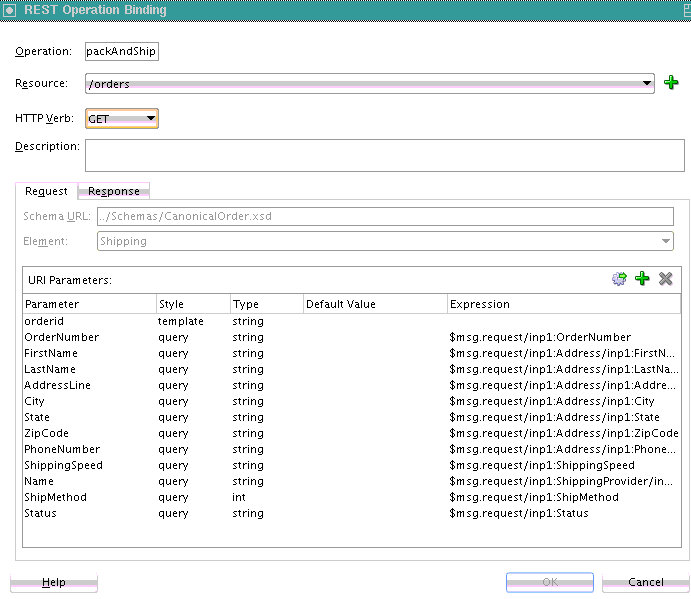This screenshot has height=599, width=691.
Task: Click the Expression column header
Action: pyautogui.click(x=564, y=304)
